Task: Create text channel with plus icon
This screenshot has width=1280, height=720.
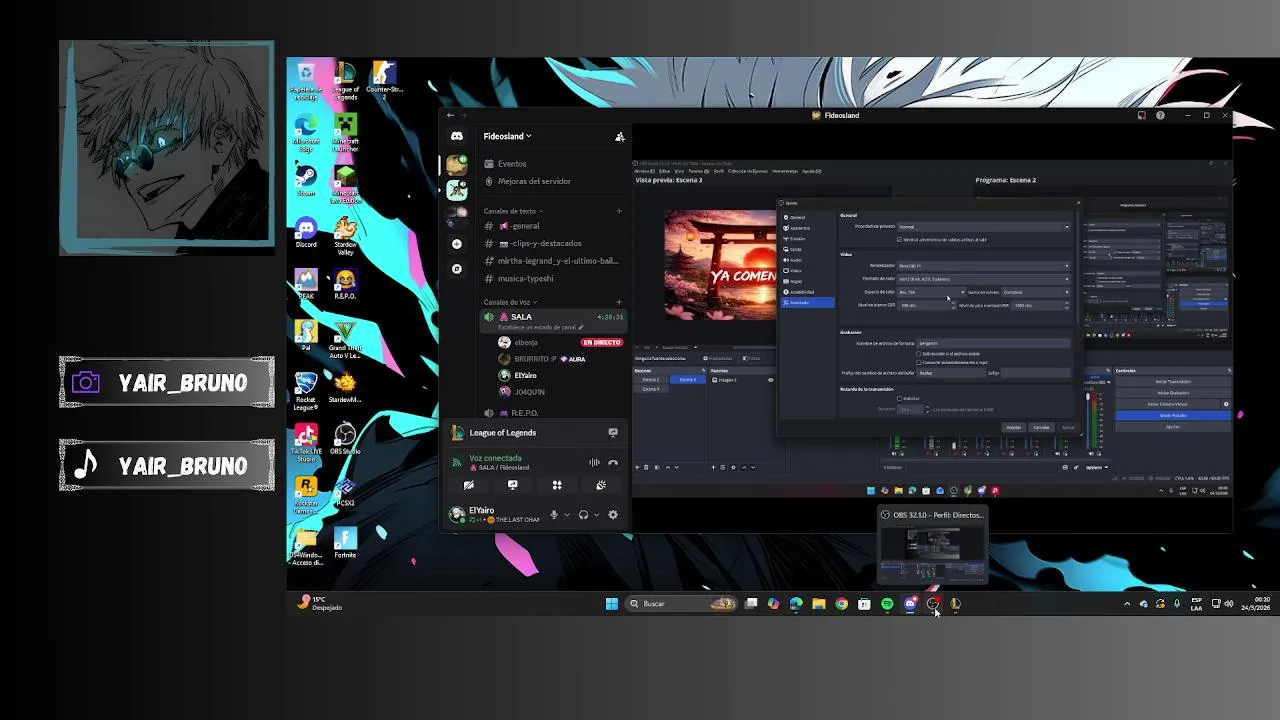Action: click(x=619, y=211)
